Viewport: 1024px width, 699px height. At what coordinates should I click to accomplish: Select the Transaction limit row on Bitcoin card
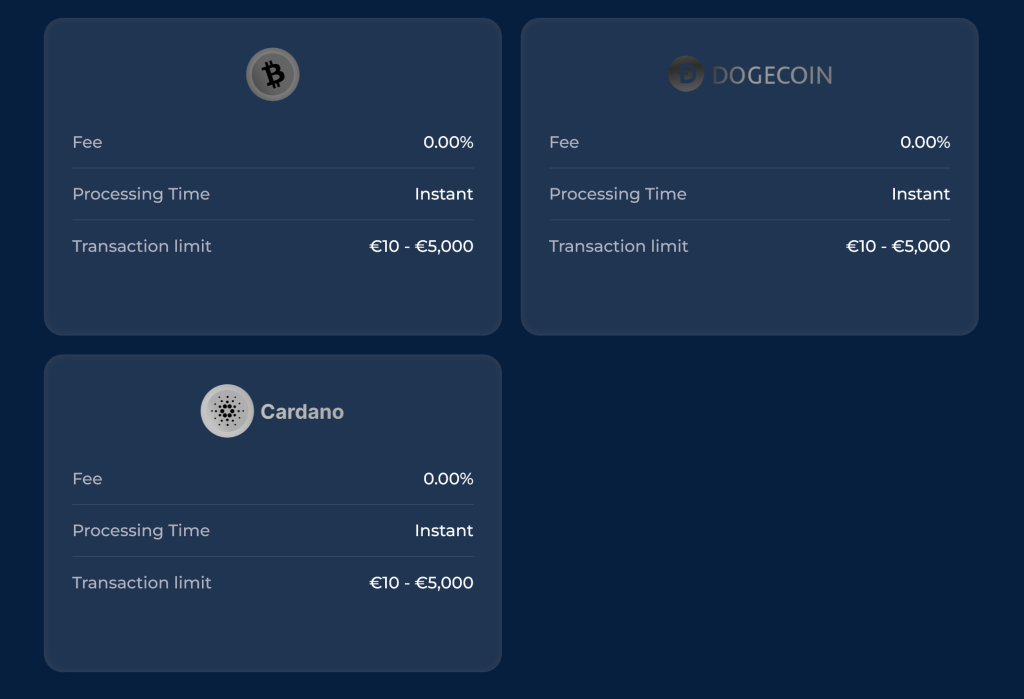(x=272, y=246)
